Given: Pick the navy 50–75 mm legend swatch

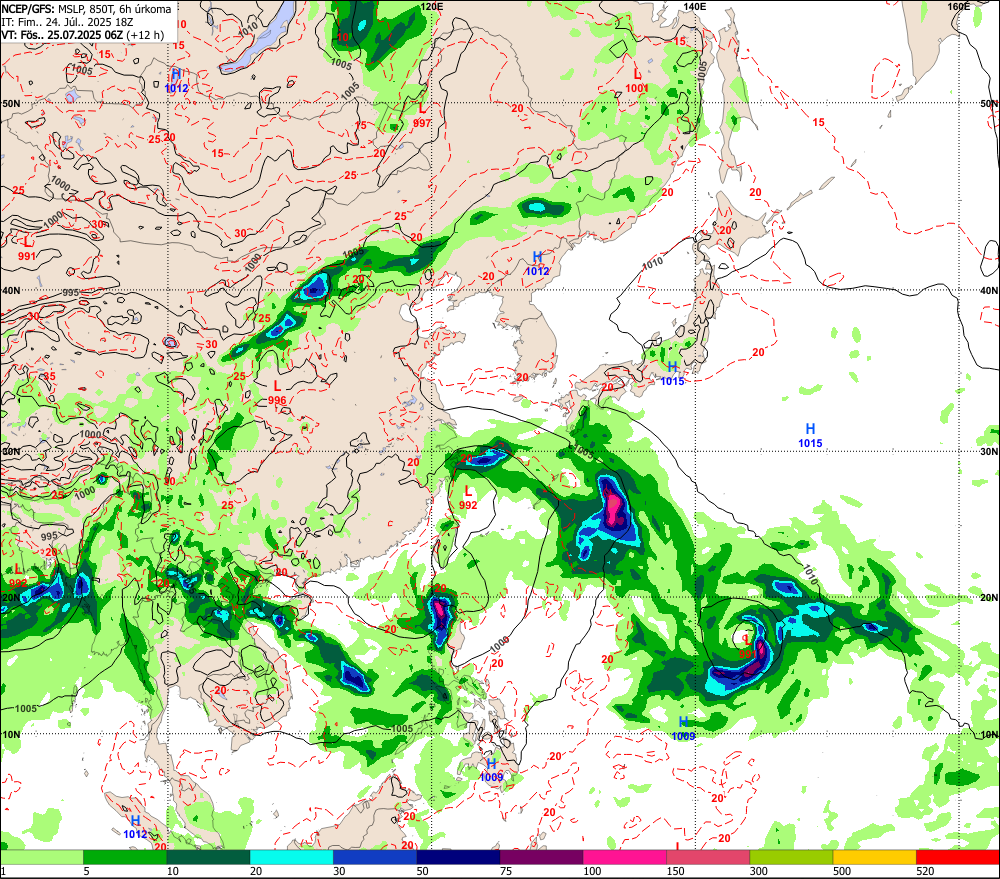Looking at the screenshot, I should [458, 857].
